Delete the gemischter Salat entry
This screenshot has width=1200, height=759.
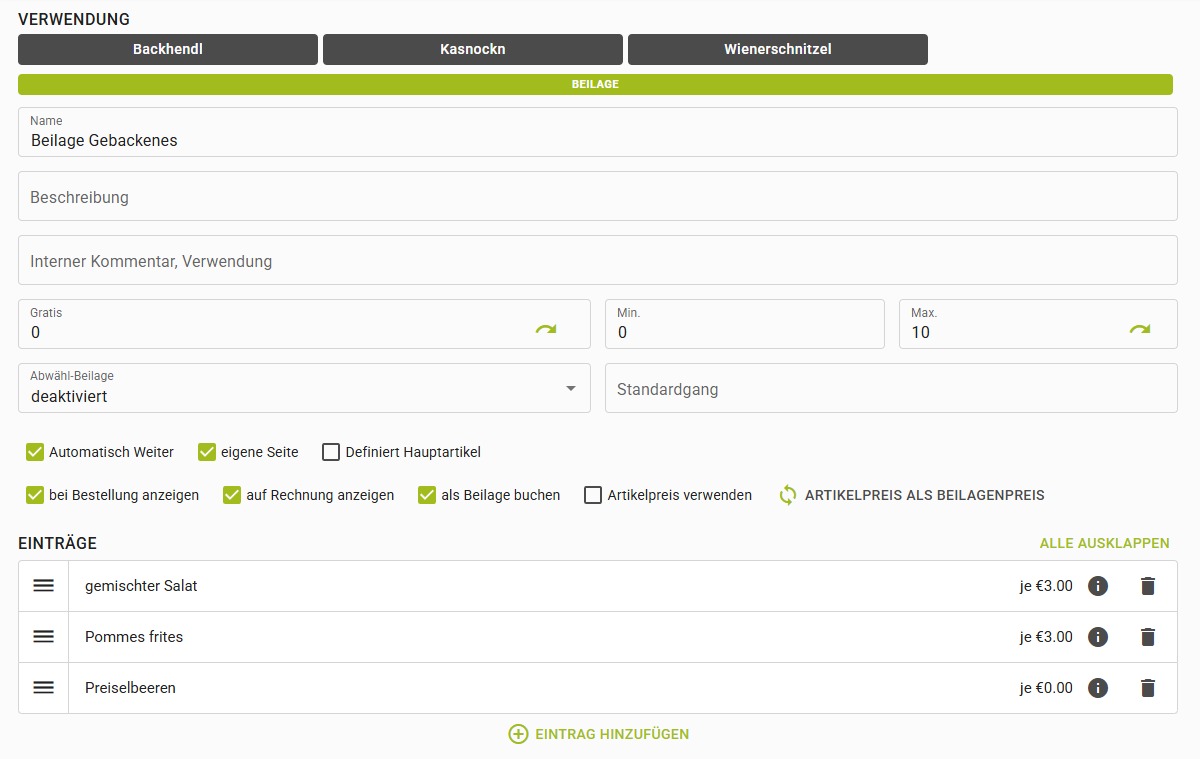click(x=1147, y=586)
